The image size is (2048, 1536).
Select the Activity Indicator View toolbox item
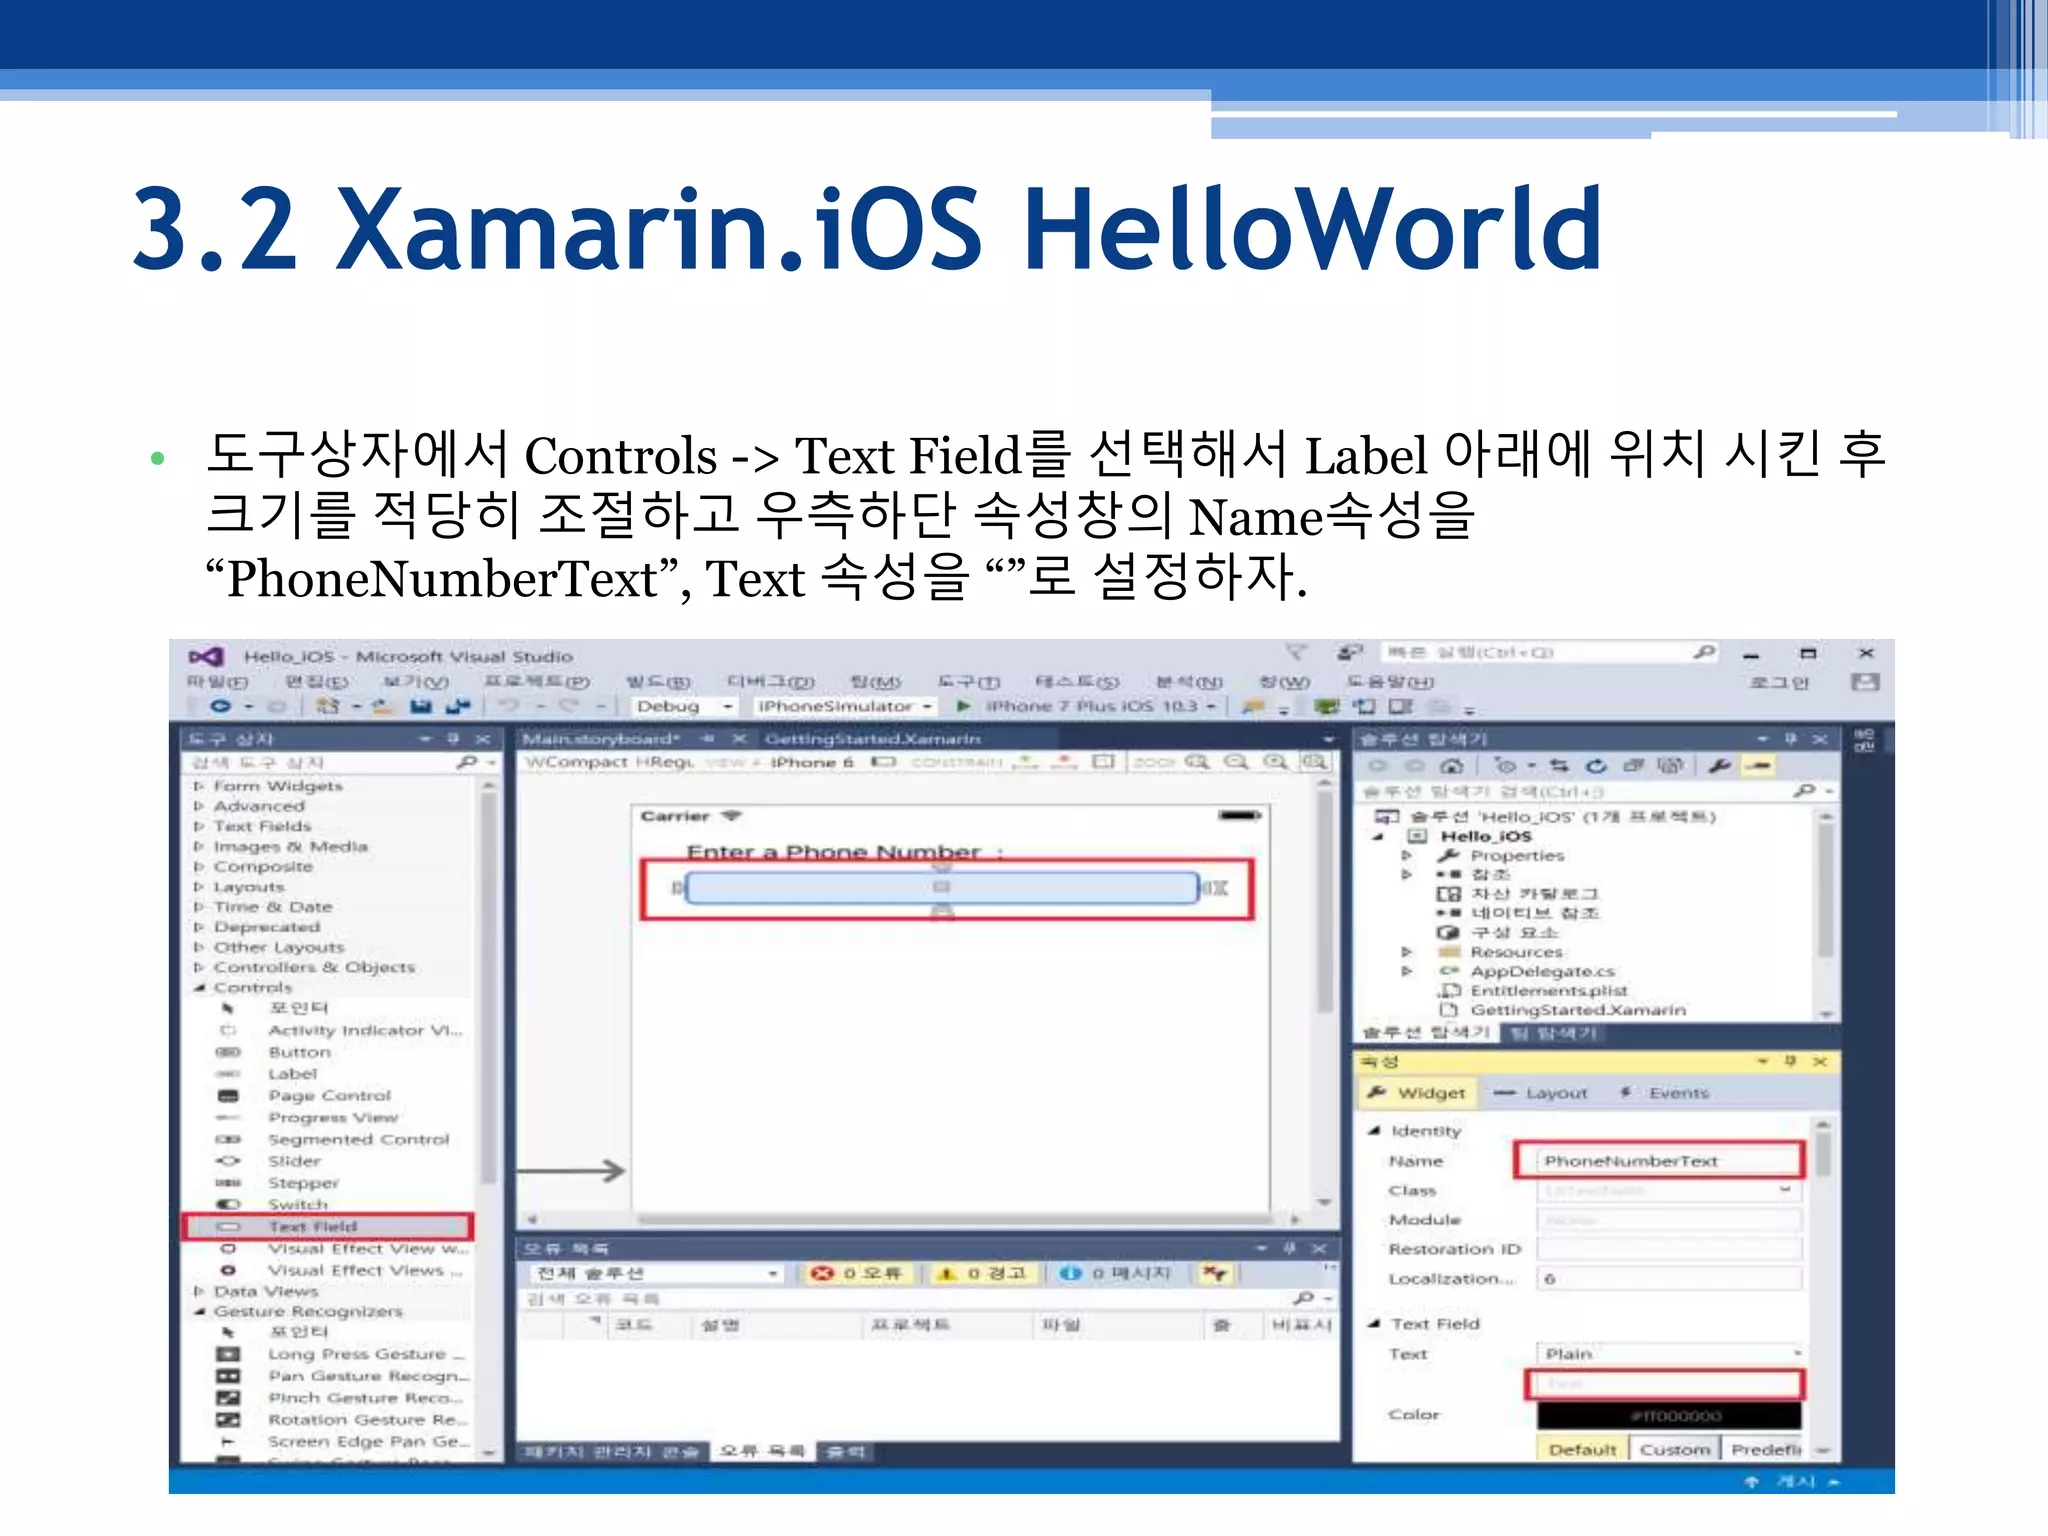(339, 1030)
